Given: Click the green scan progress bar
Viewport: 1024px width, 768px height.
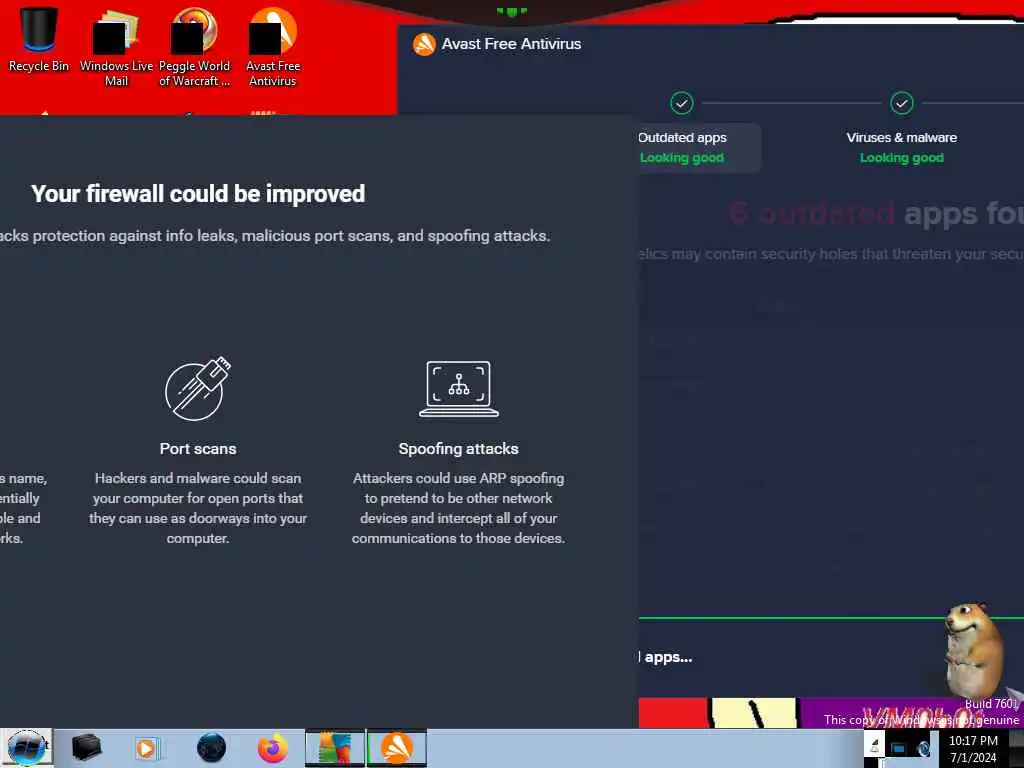Looking at the screenshot, I should 831,617.
